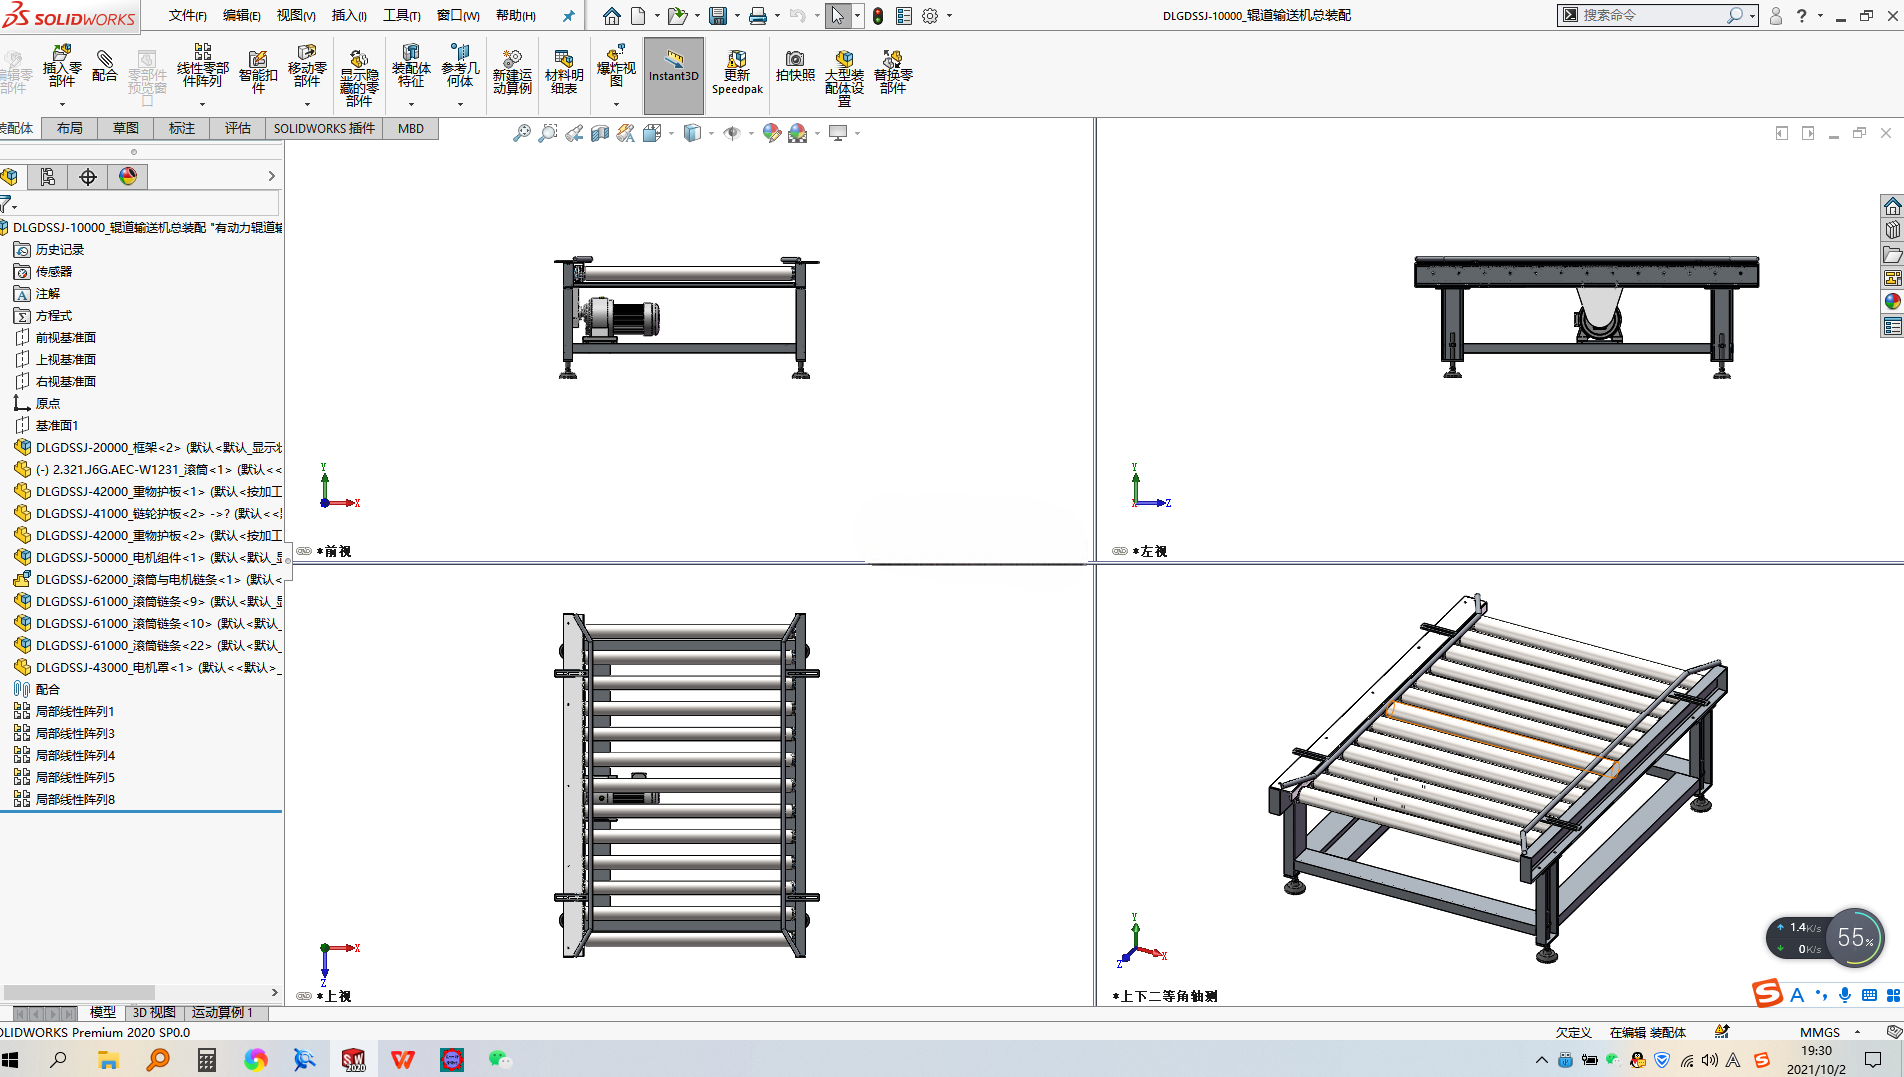Screen dimensions: 1904x1077
Task: Toggle the menu bar pin icon
Action: pos(569,16)
